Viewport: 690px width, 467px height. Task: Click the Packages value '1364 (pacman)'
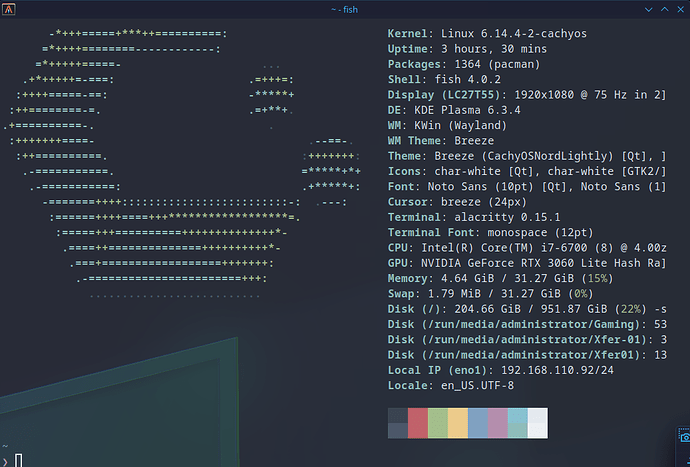click(x=497, y=64)
